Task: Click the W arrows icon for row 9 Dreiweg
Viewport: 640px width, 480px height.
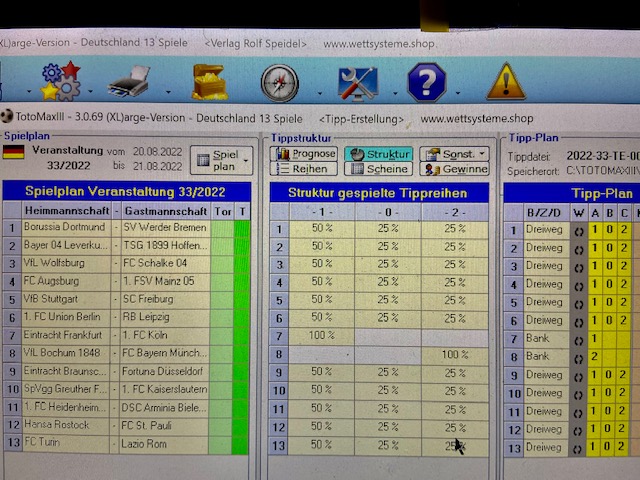Action: click(x=578, y=377)
